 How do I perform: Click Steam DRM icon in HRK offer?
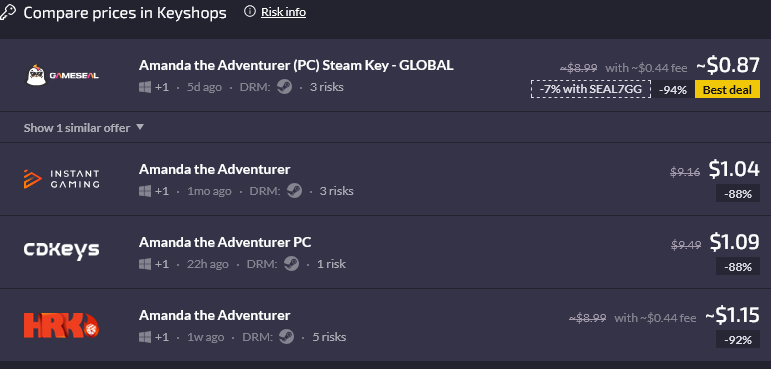click(286, 337)
